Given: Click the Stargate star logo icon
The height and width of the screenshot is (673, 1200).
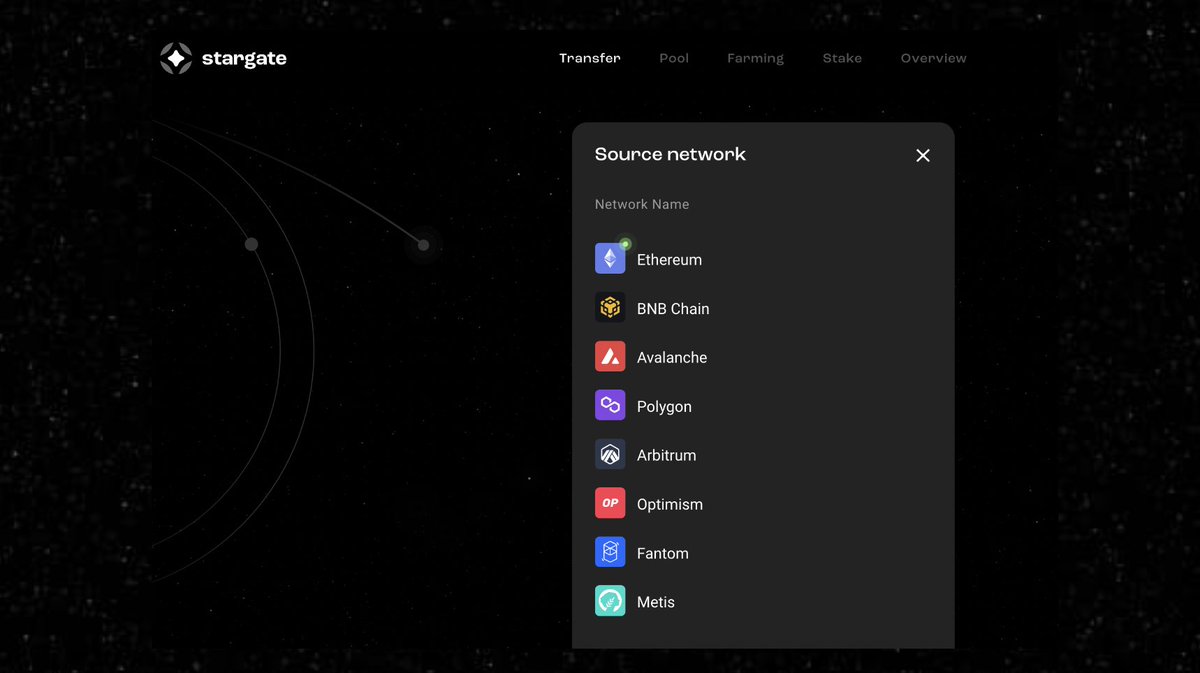Looking at the screenshot, I should (176, 59).
